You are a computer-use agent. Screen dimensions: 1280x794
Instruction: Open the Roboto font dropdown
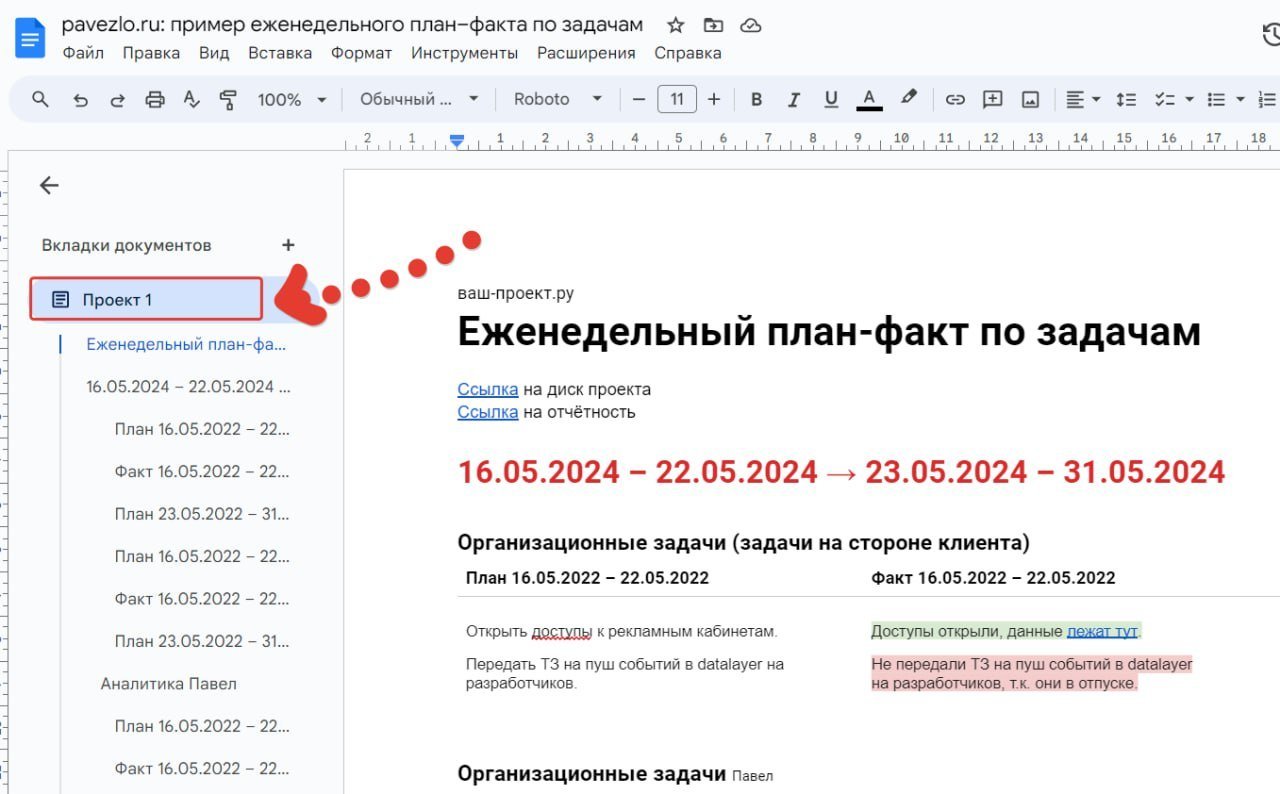[557, 99]
